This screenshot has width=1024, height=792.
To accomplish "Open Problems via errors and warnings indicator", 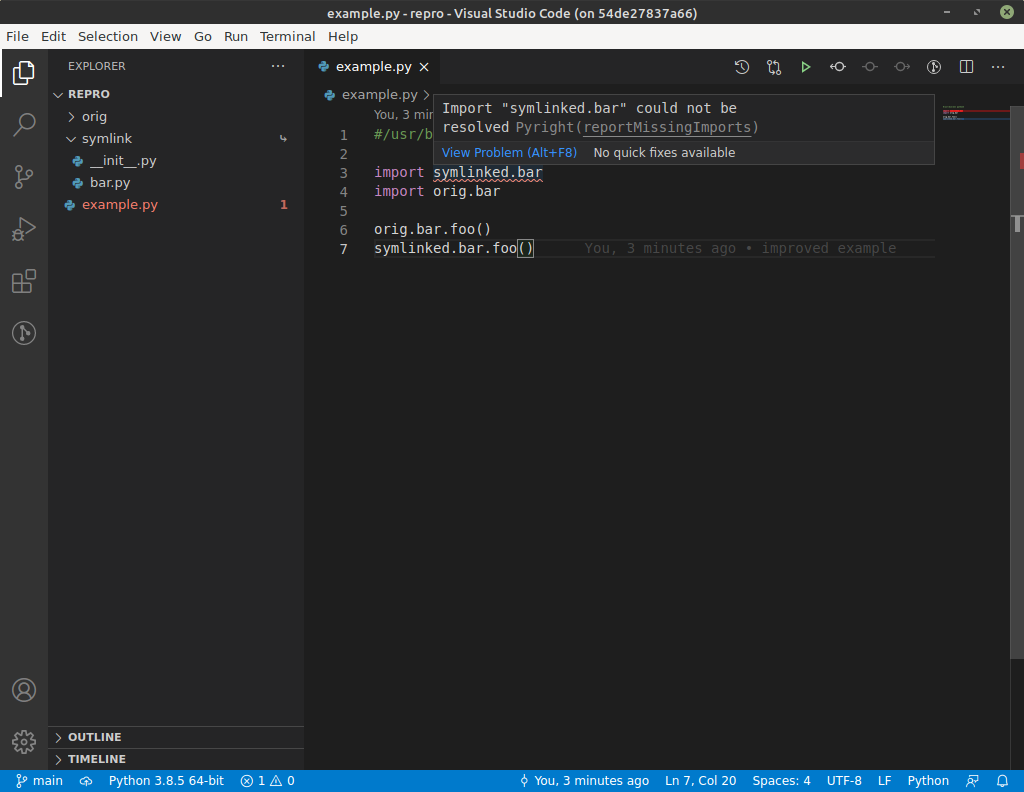I will click(x=267, y=781).
